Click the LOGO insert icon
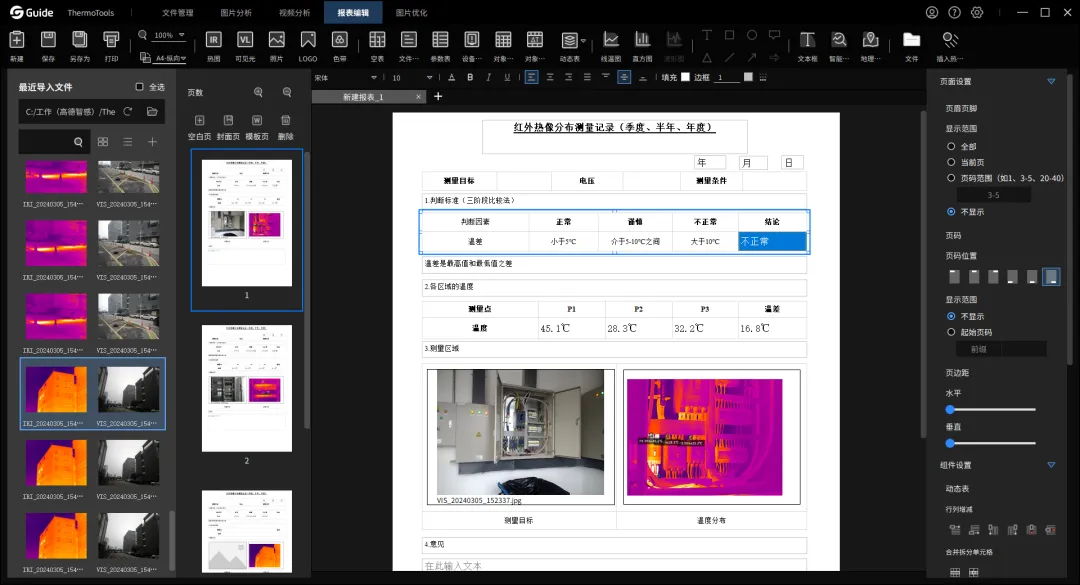This screenshot has height=585, width=1080. 308,46
